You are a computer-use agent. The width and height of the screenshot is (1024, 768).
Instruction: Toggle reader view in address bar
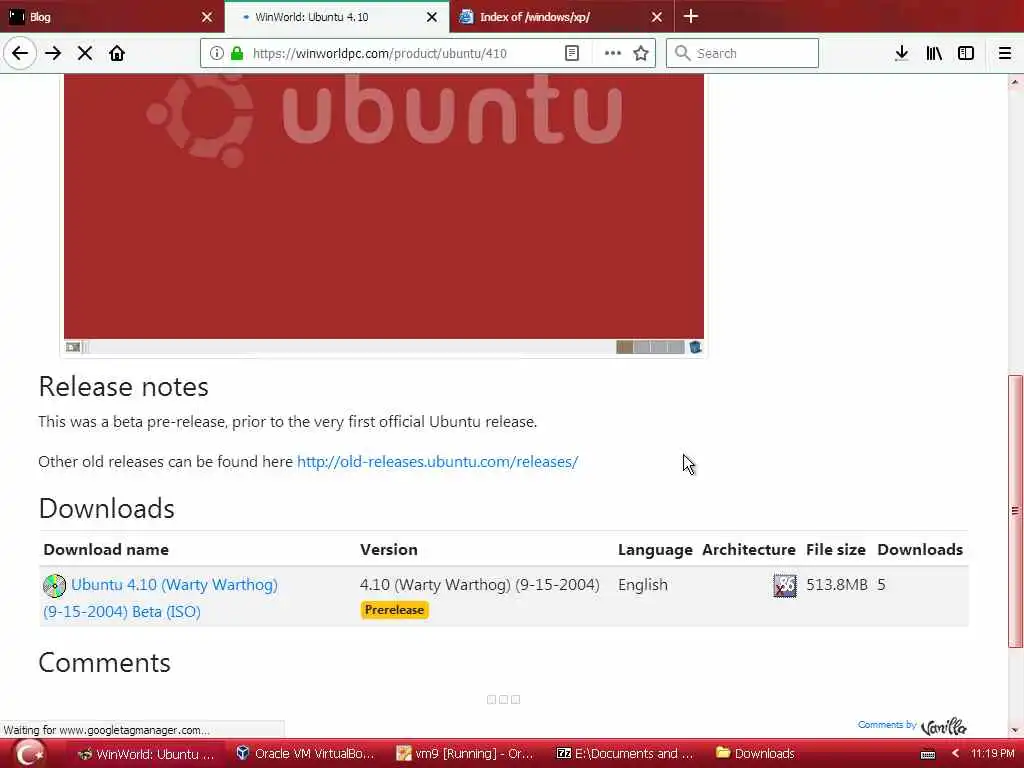[571, 53]
